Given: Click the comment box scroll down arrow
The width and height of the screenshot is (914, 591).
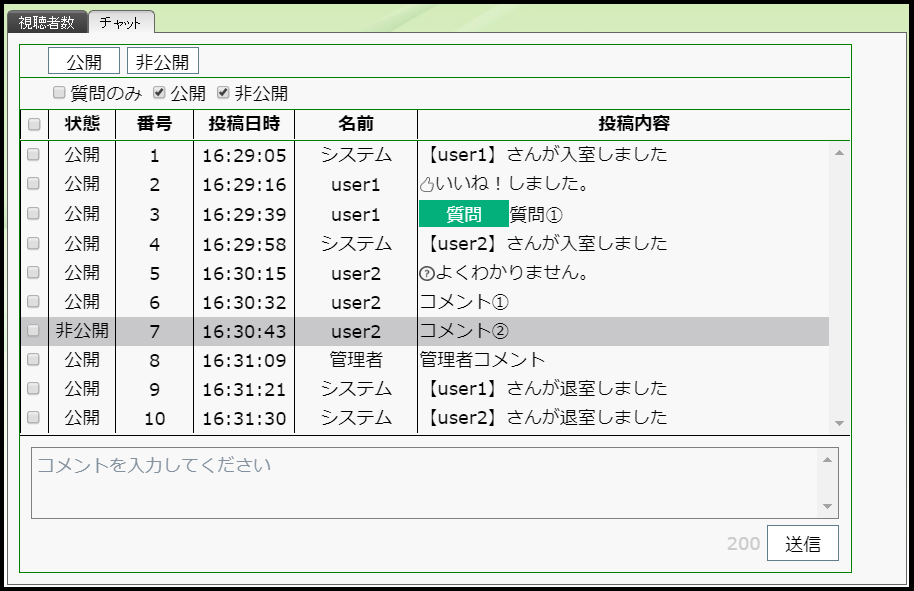Looking at the screenshot, I should click(x=826, y=507).
